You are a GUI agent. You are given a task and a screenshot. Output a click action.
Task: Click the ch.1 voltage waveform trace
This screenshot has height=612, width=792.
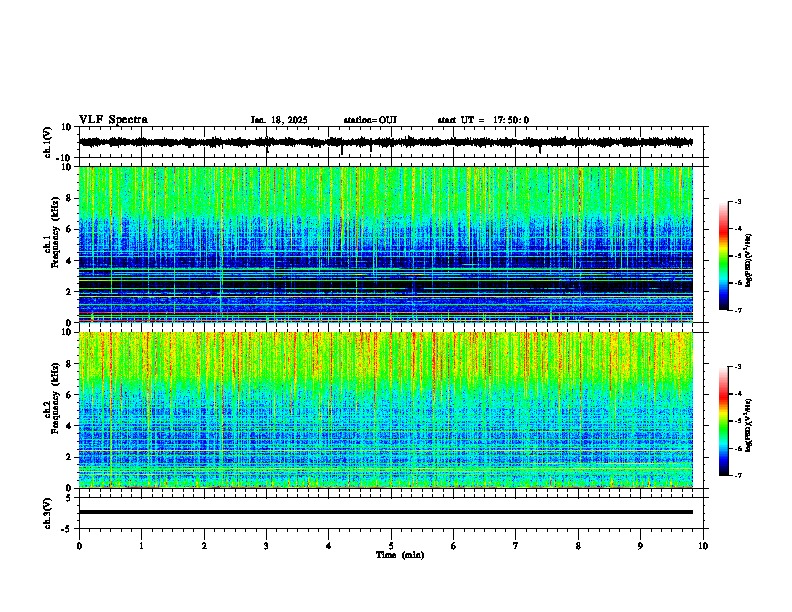click(x=386, y=142)
